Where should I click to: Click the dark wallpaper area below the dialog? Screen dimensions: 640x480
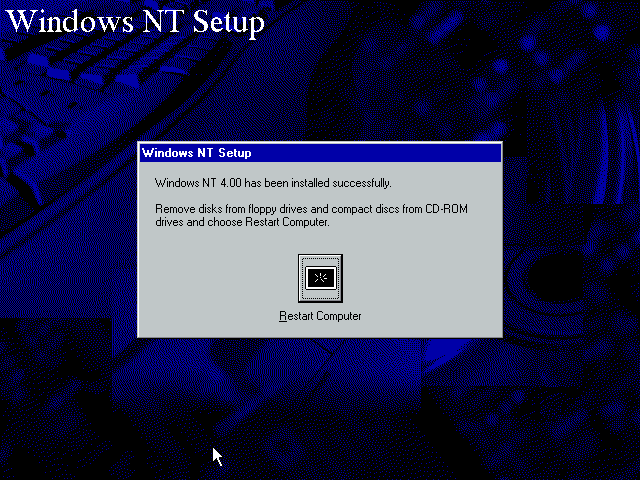click(320, 408)
